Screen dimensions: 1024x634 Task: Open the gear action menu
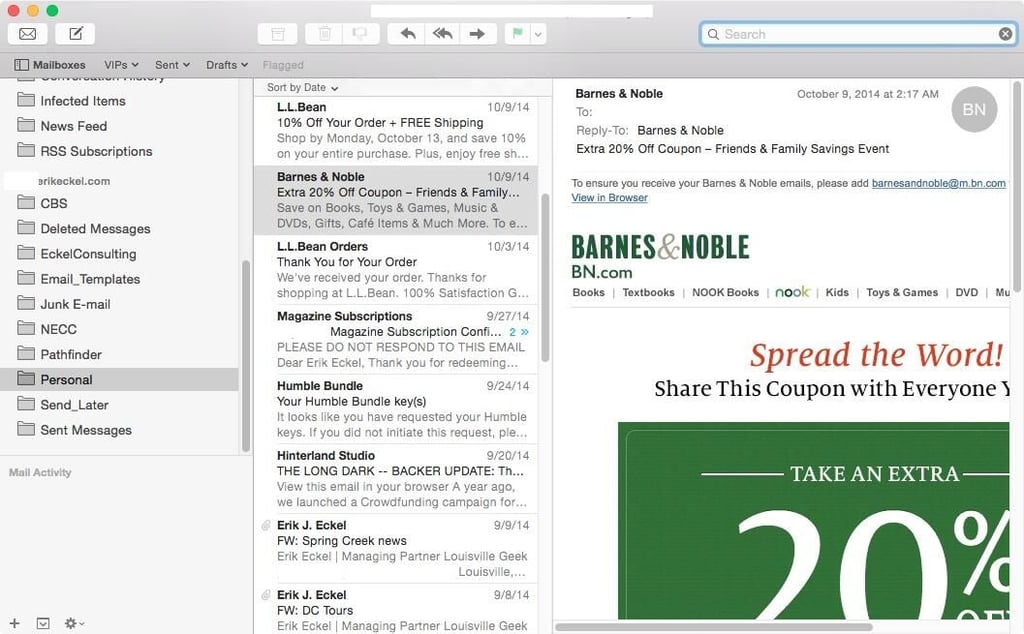point(74,623)
